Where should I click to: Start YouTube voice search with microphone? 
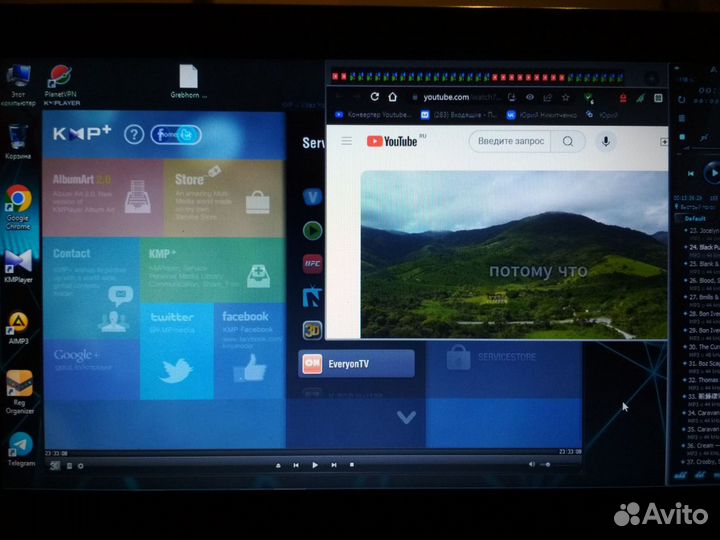click(606, 141)
